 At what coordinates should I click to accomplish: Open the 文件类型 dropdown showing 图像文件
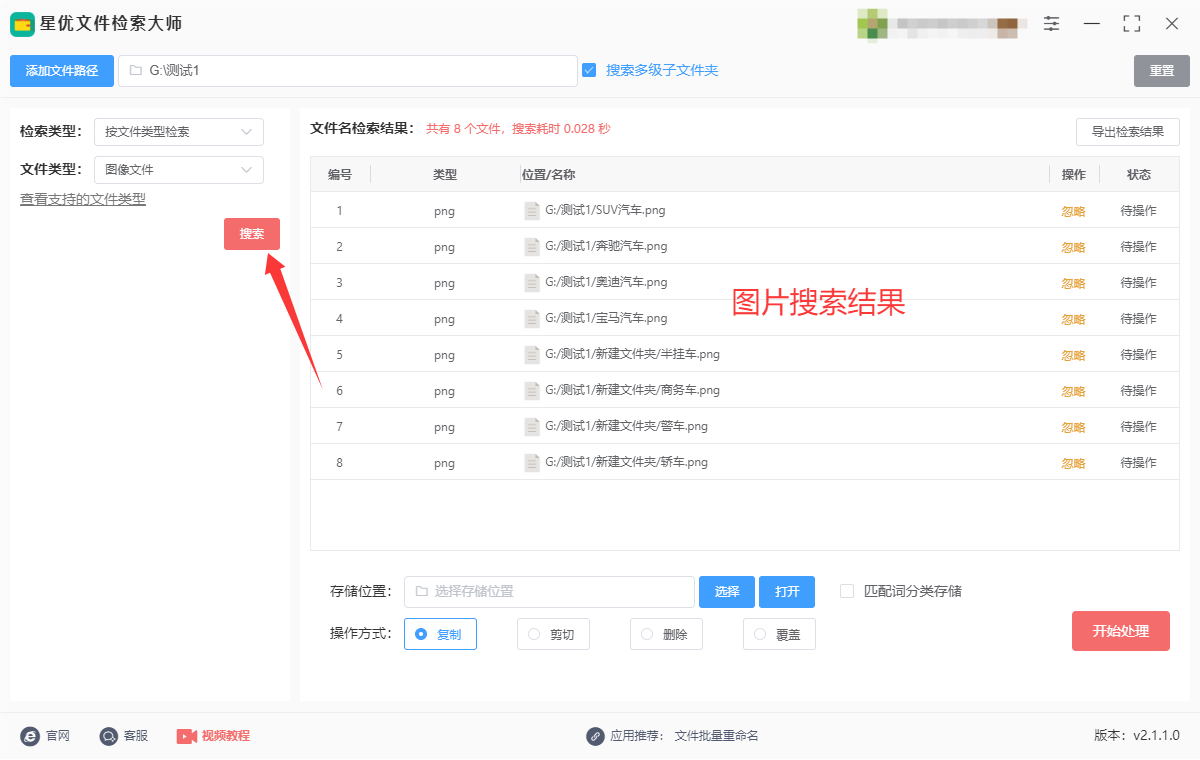click(x=179, y=170)
